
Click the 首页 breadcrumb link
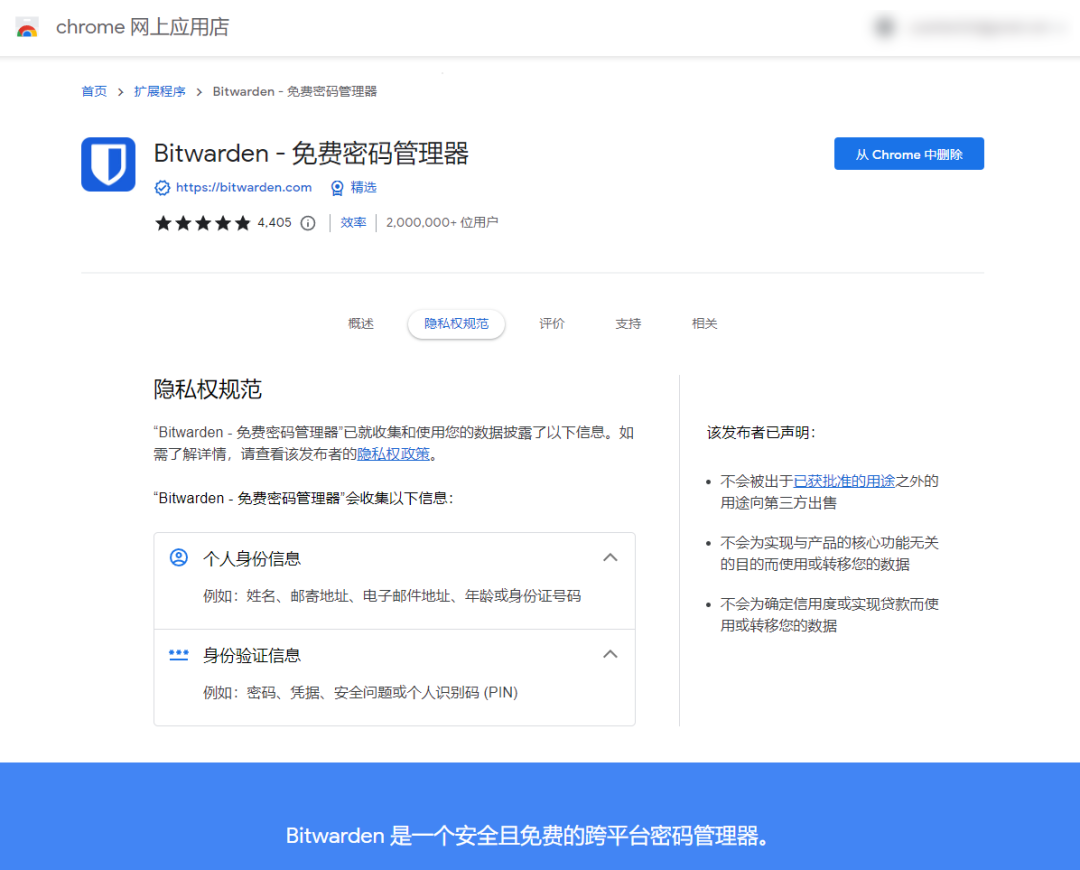pyautogui.click(x=94, y=92)
